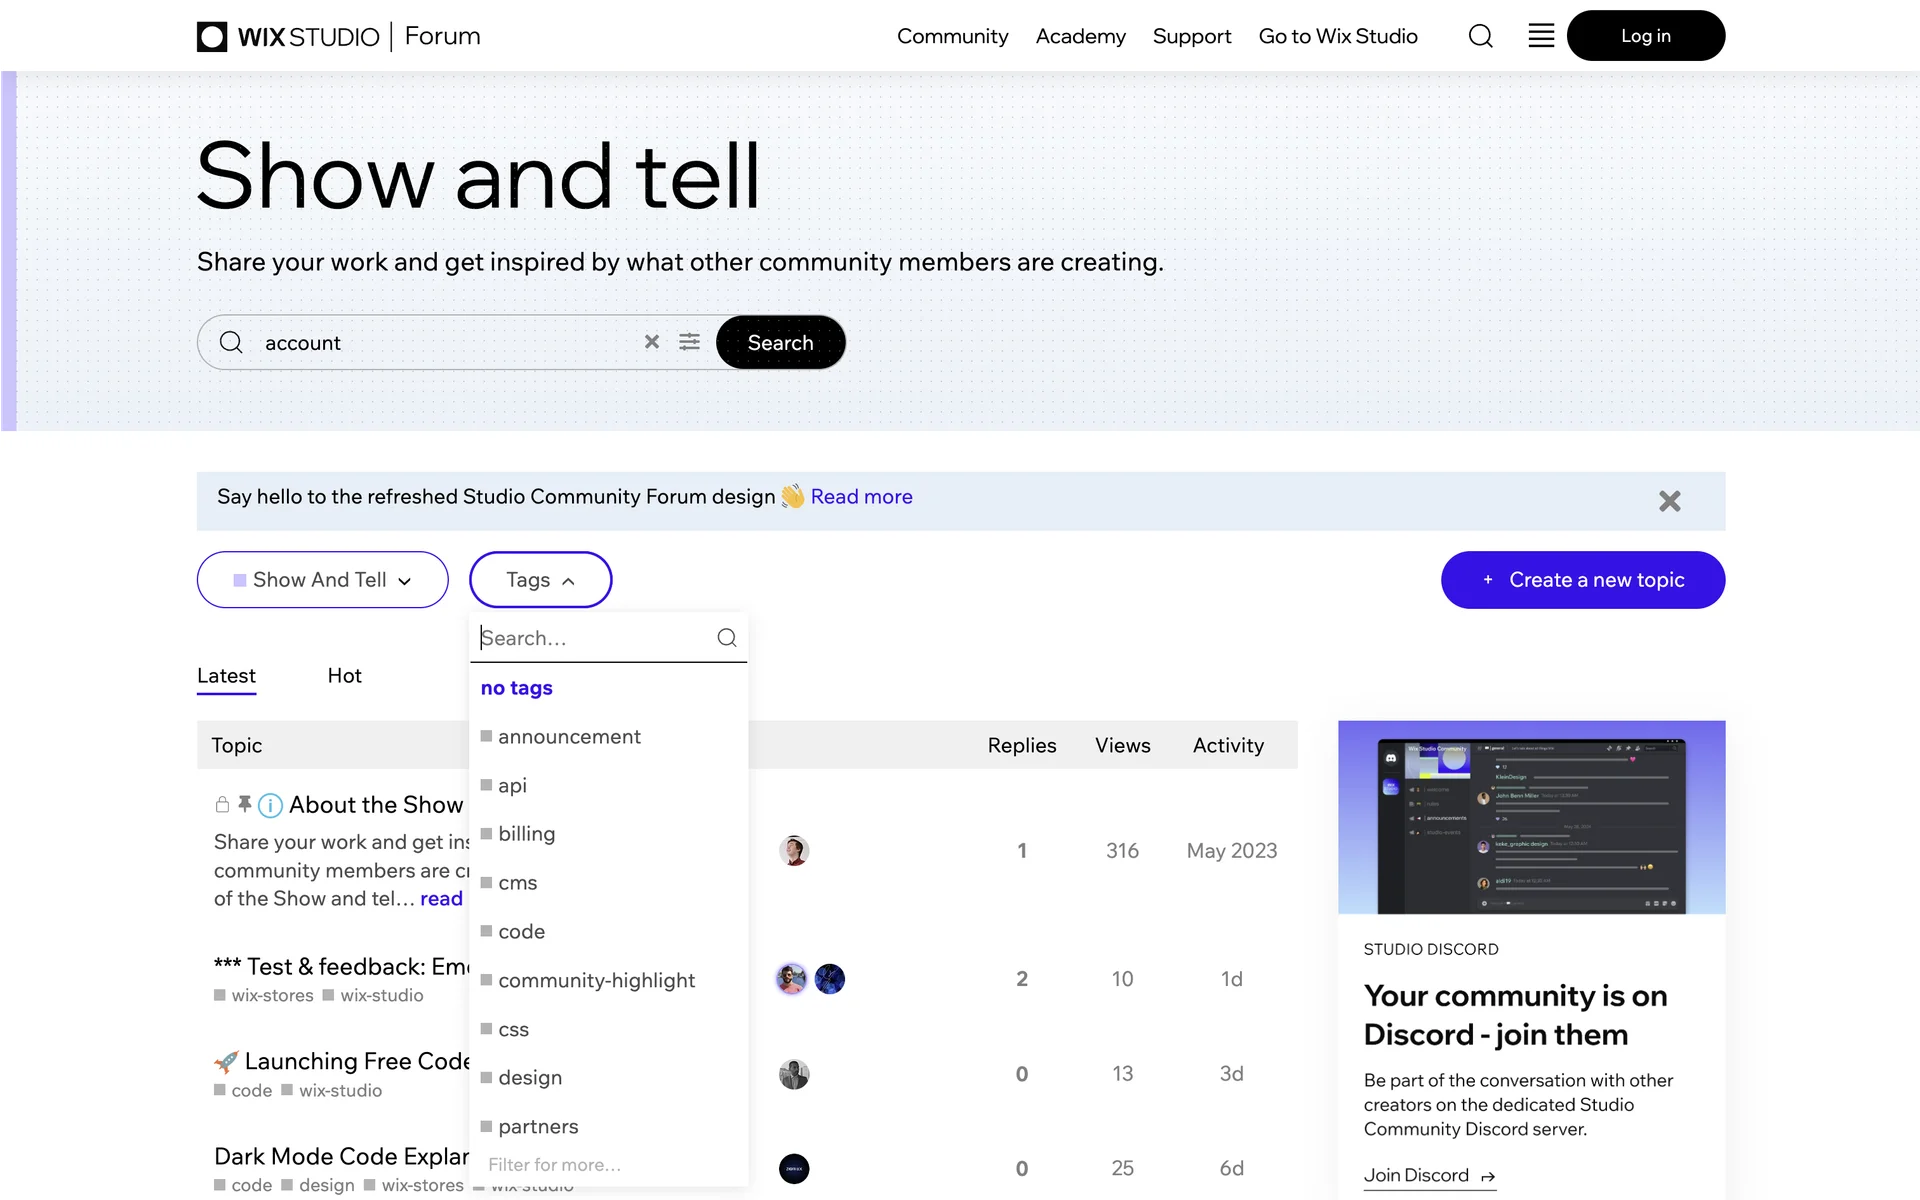Open the Read more link
The image size is (1920, 1200).
tap(861, 497)
